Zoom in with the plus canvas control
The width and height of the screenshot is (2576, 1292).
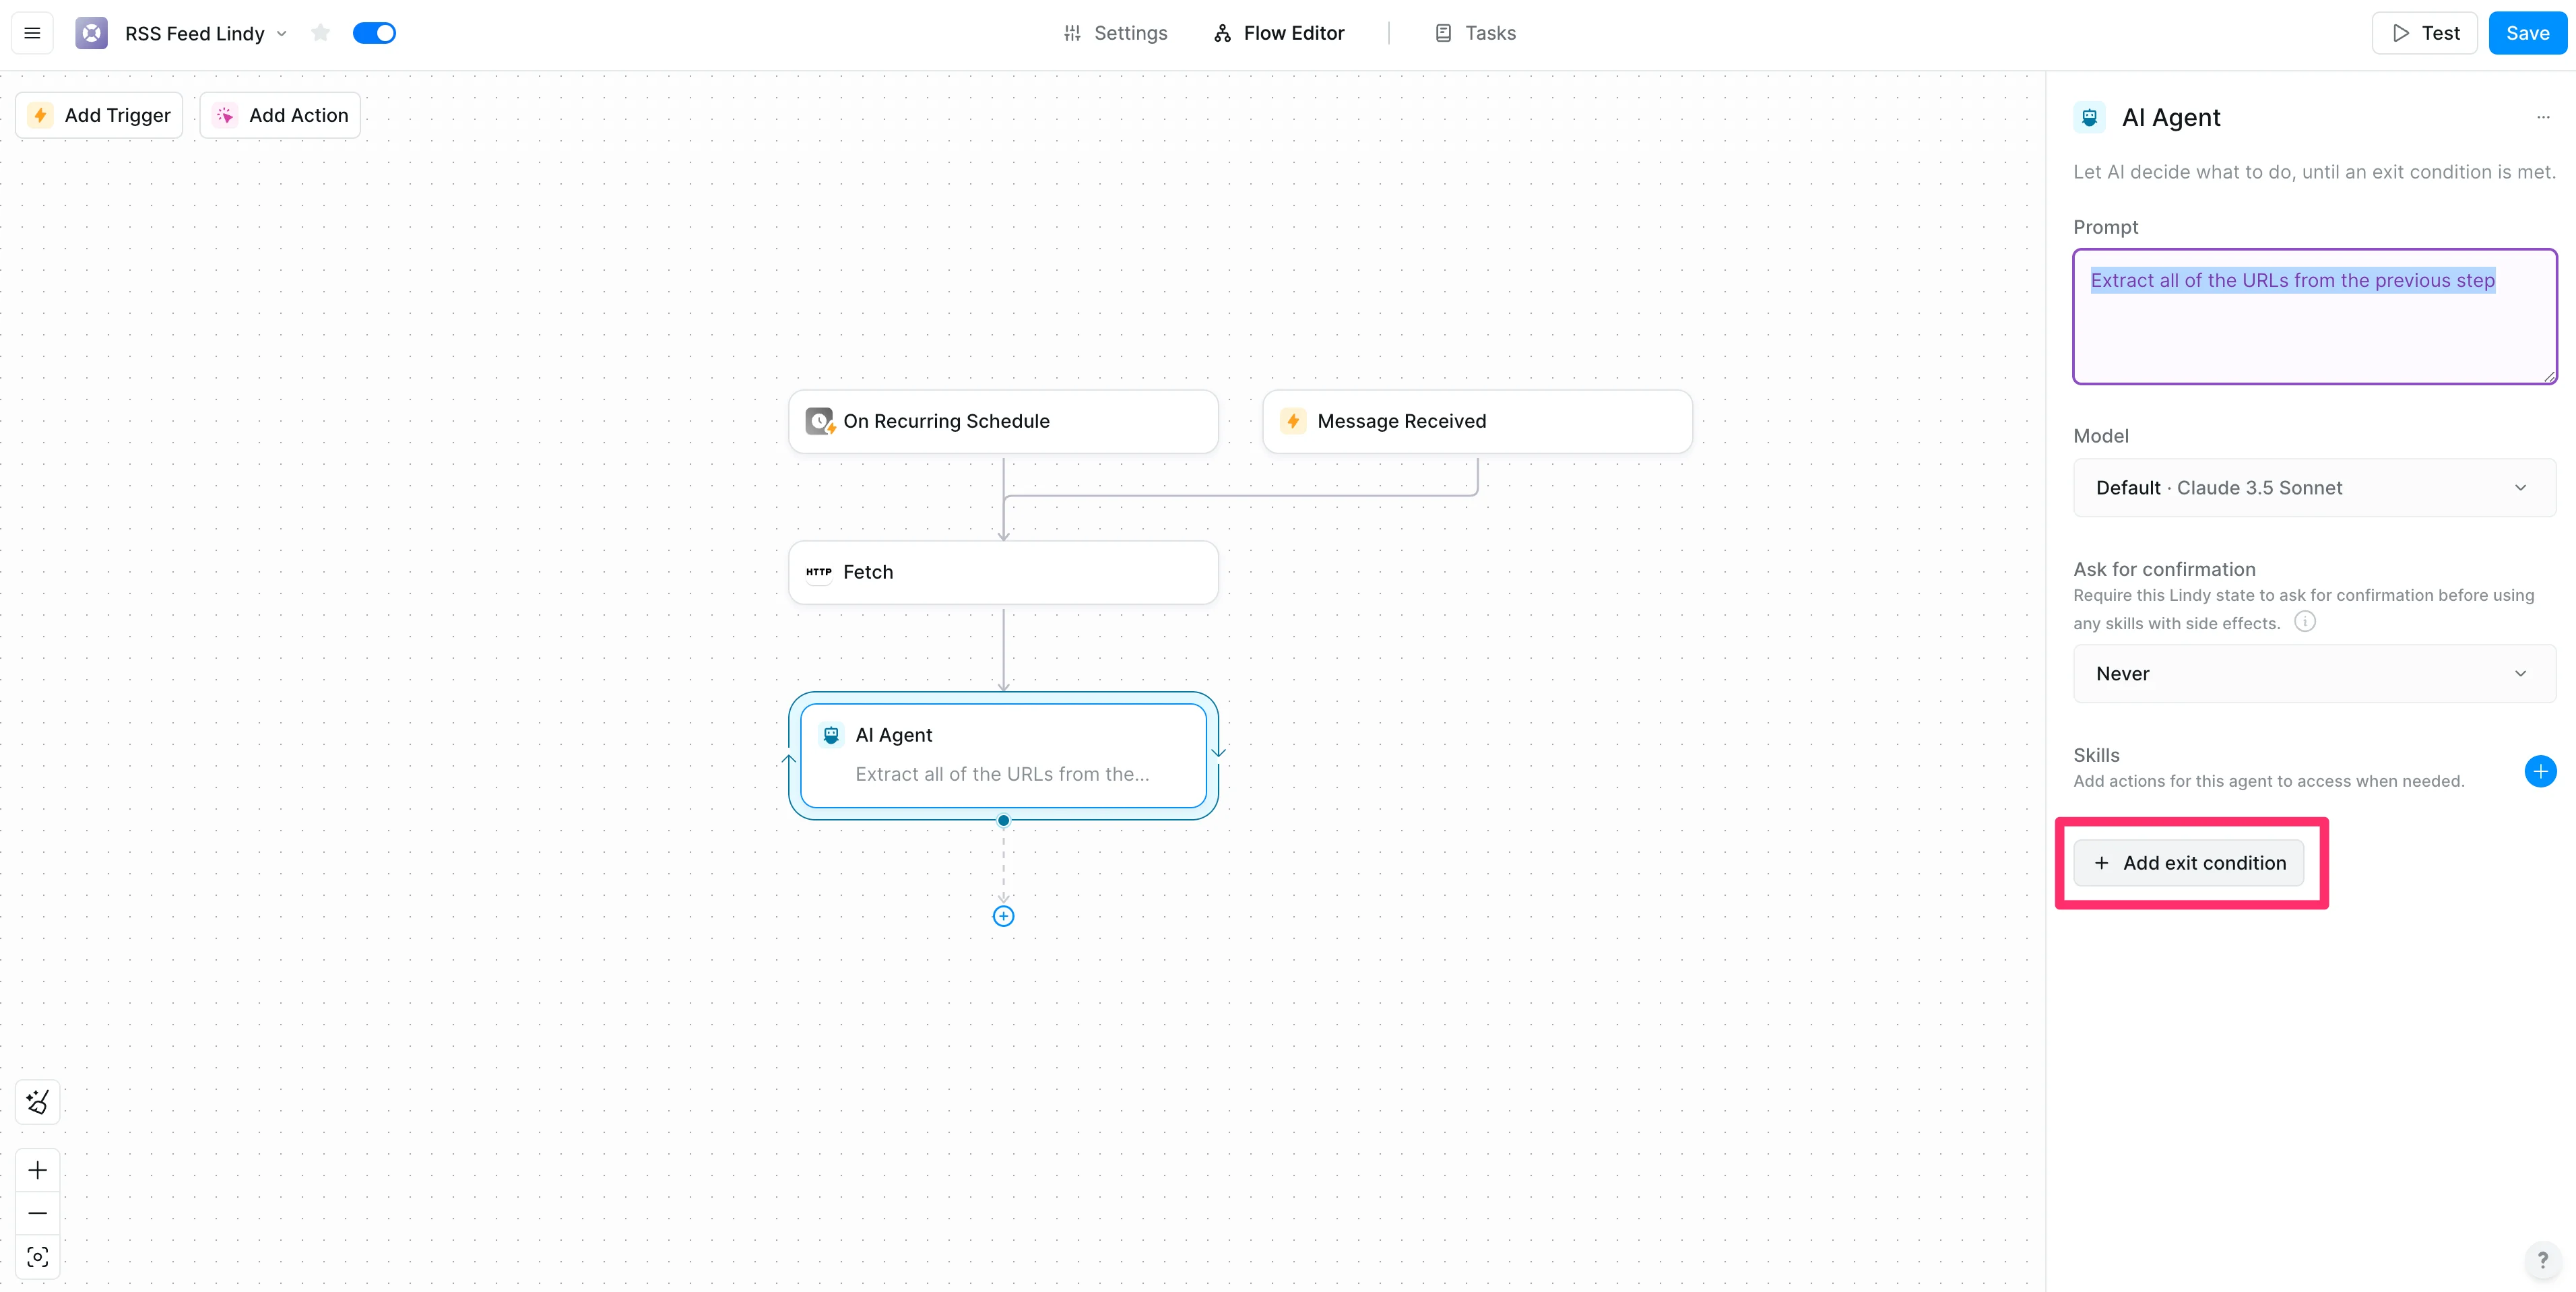coord(38,1170)
